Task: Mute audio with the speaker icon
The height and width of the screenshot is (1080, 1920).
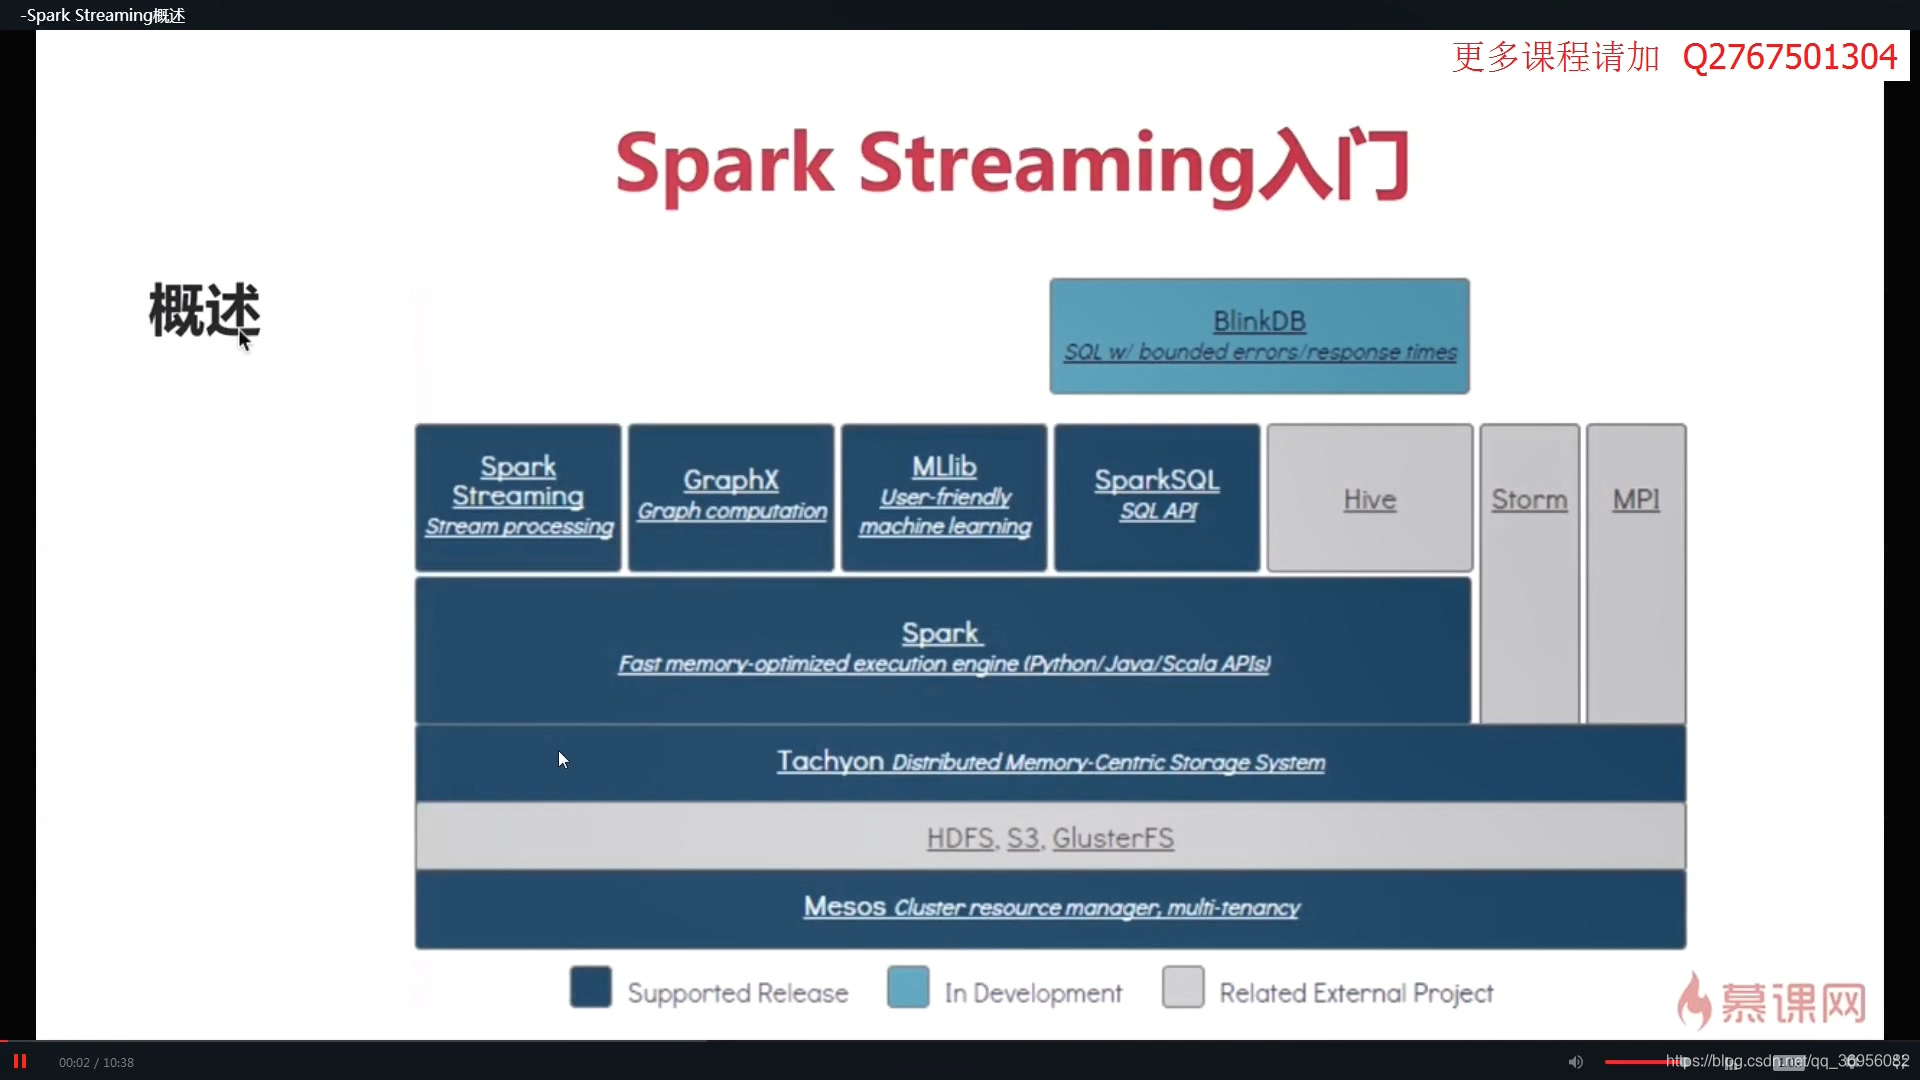Action: click(1576, 1062)
